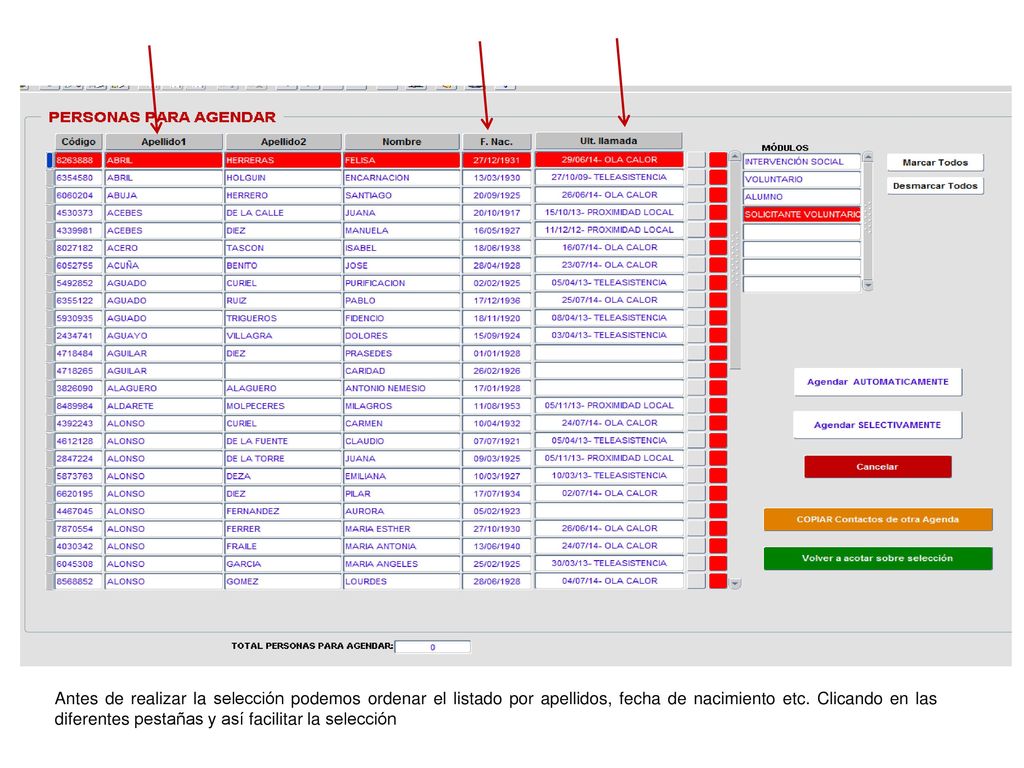The width and height of the screenshot is (1024, 768).
Task: Select the SOLICITANTE VOLUNTARIO module
Action: [x=802, y=215]
